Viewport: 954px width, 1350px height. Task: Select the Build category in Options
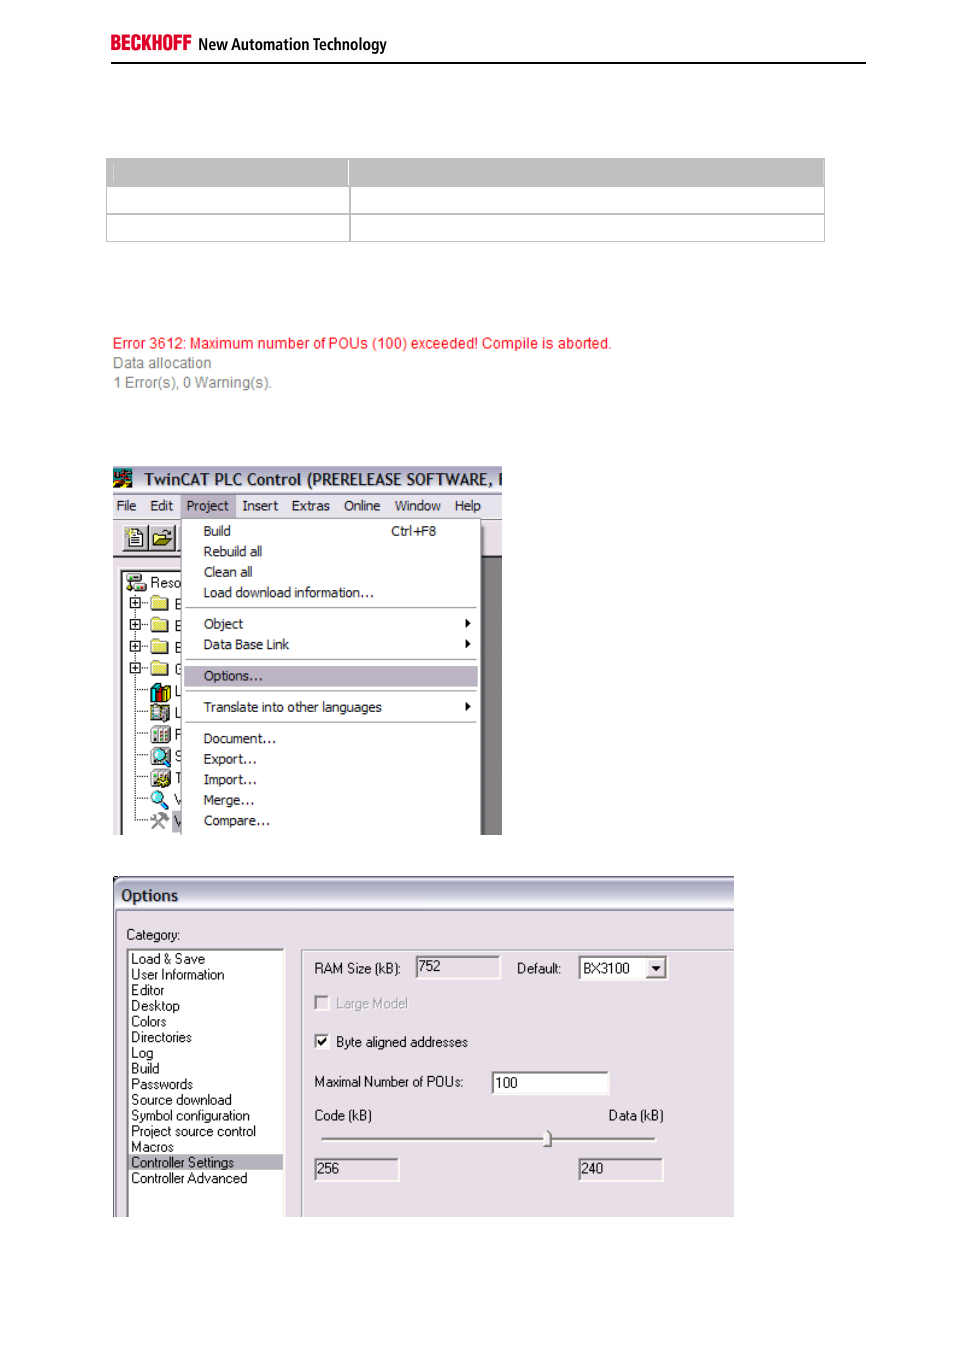pyautogui.click(x=205, y=1068)
